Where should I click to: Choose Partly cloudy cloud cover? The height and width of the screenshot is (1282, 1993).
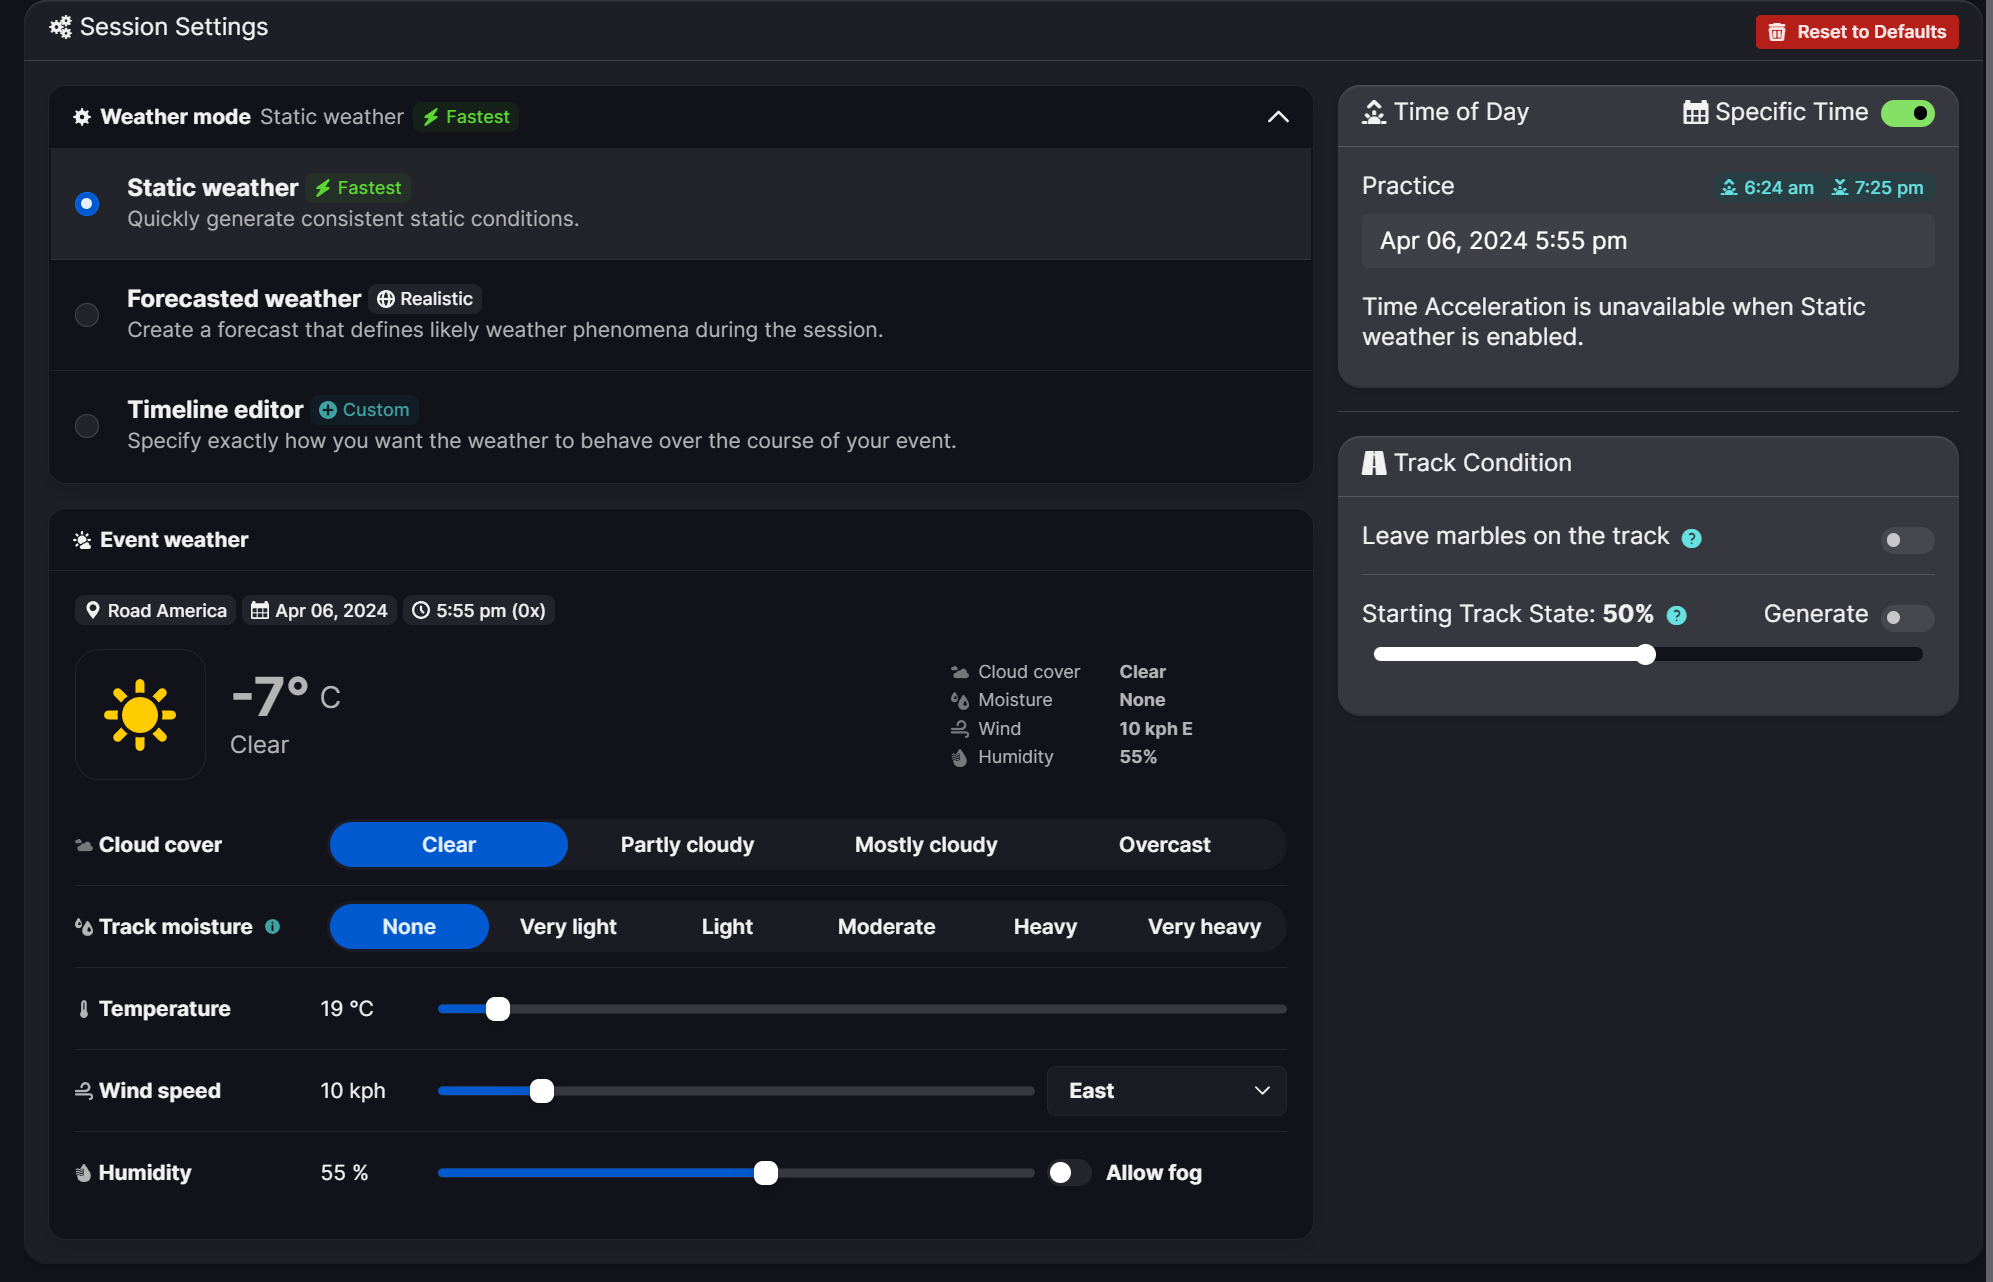click(x=687, y=845)
